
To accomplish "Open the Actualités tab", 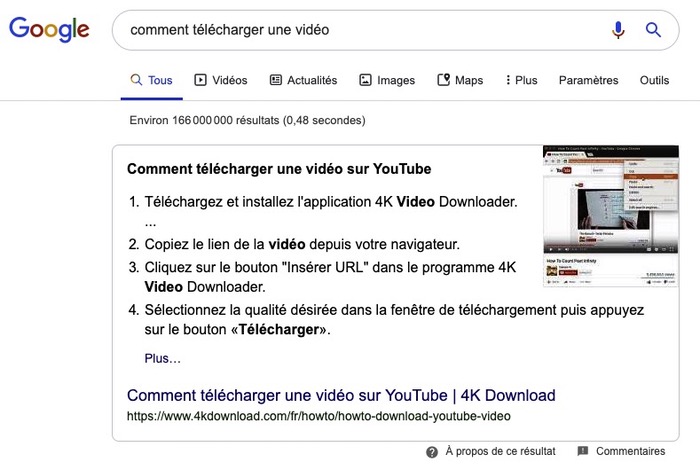I will (303, 80).
